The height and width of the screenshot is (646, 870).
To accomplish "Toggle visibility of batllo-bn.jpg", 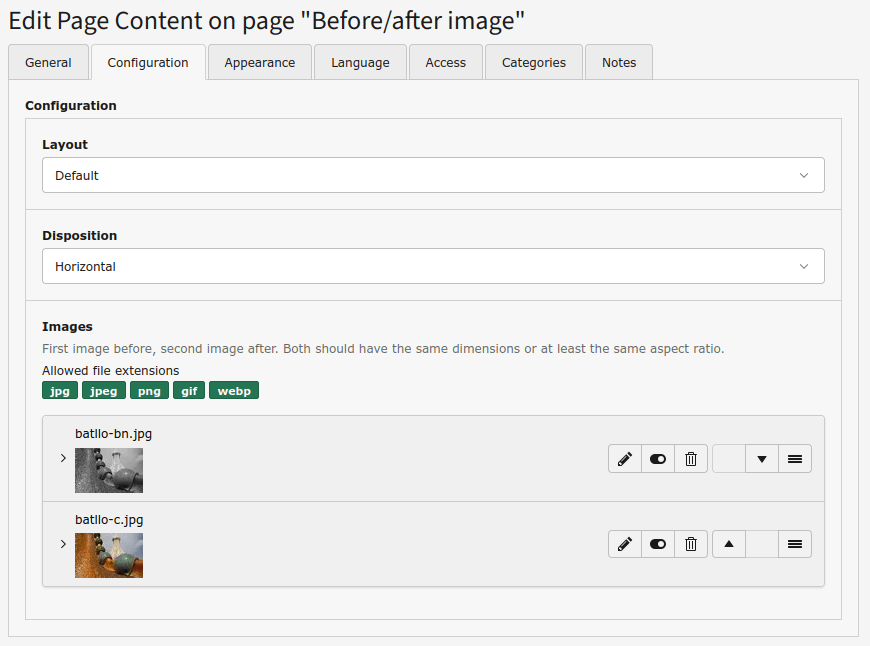I will tap(658, 459).
